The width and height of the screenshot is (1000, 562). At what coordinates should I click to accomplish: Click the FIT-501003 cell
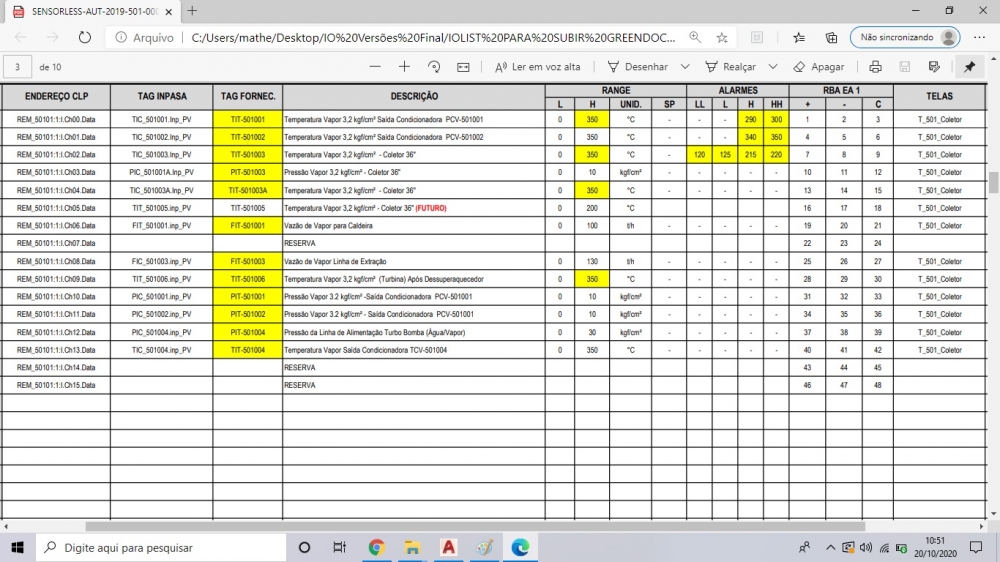pos(247,262)
